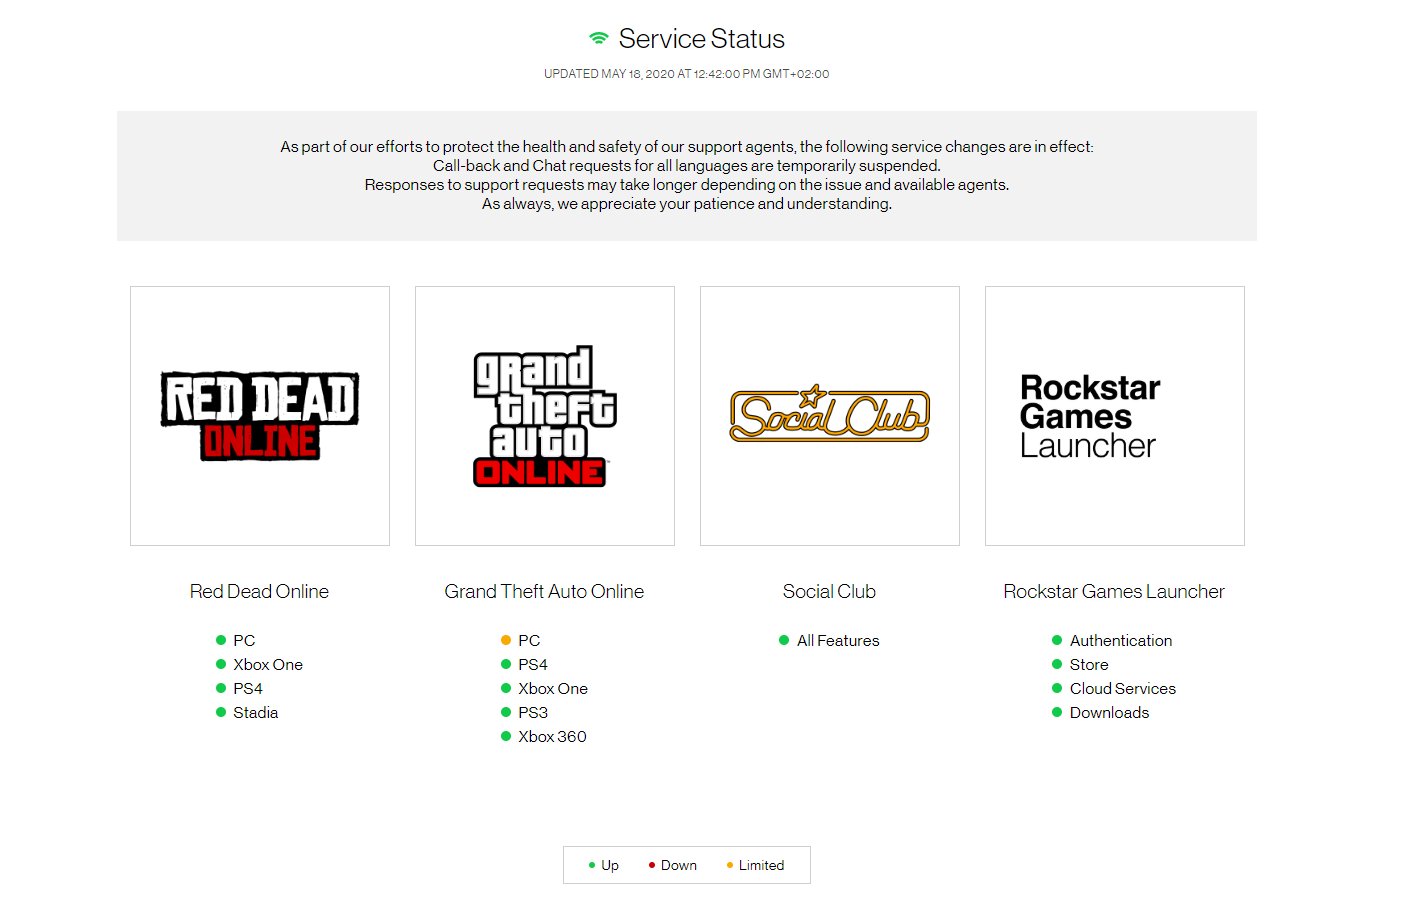Click the 'As always, we appreciate your patience' line
Screen dimensions: 1408x905
click(687, 204)
